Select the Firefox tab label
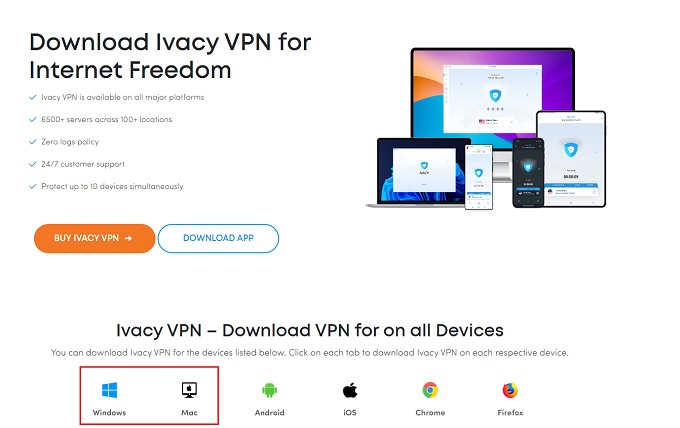Image resolution: width=680 pixels, height=428 pixels. (x=510, y=412)
